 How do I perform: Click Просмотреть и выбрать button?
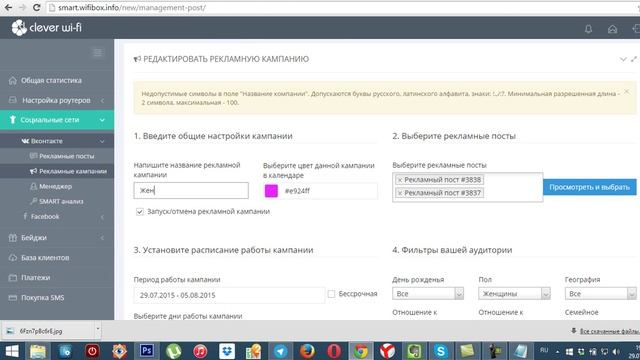pyautogui.click(x=589, y=187)
